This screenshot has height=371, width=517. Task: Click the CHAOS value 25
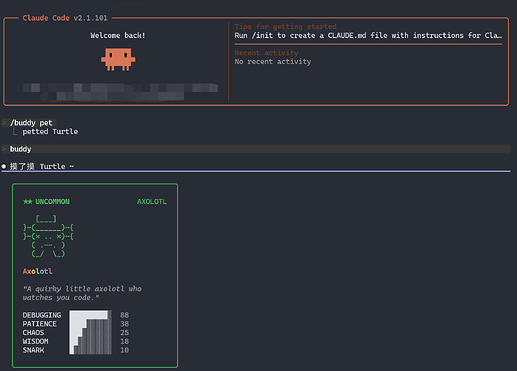coord(124,333)
